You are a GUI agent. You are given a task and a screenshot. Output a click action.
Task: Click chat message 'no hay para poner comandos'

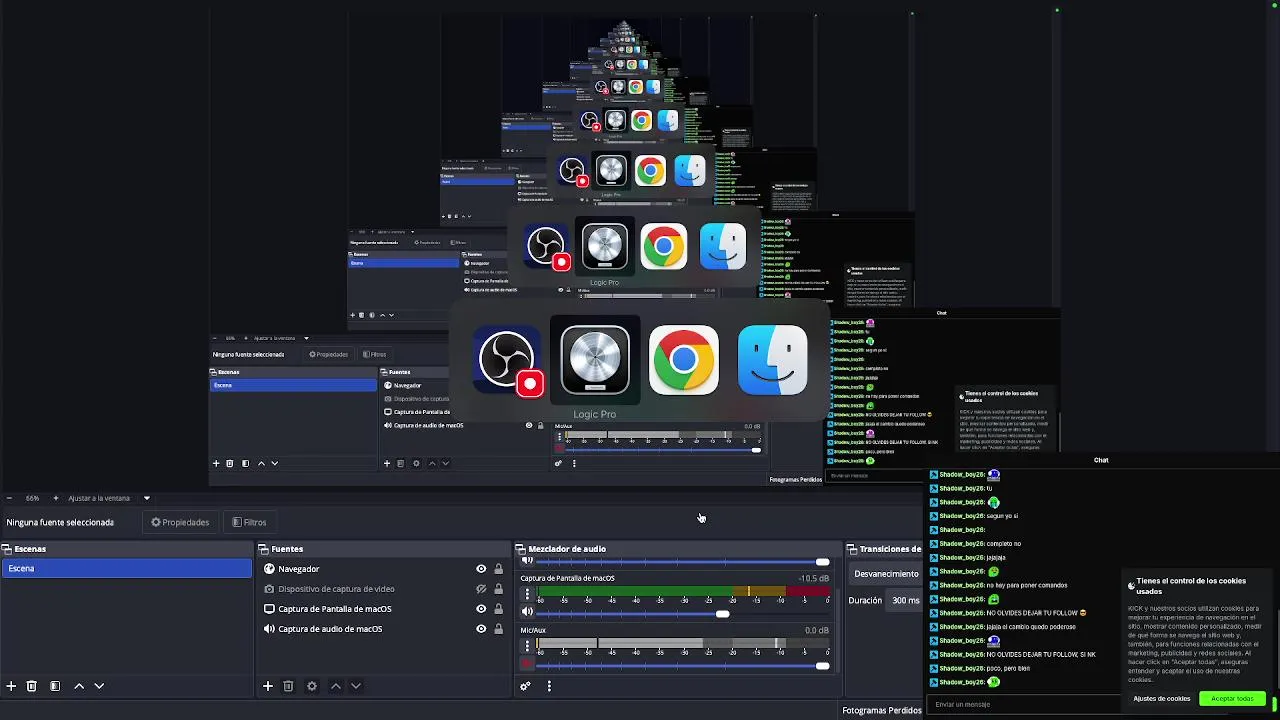click(x=1027, y=585)
